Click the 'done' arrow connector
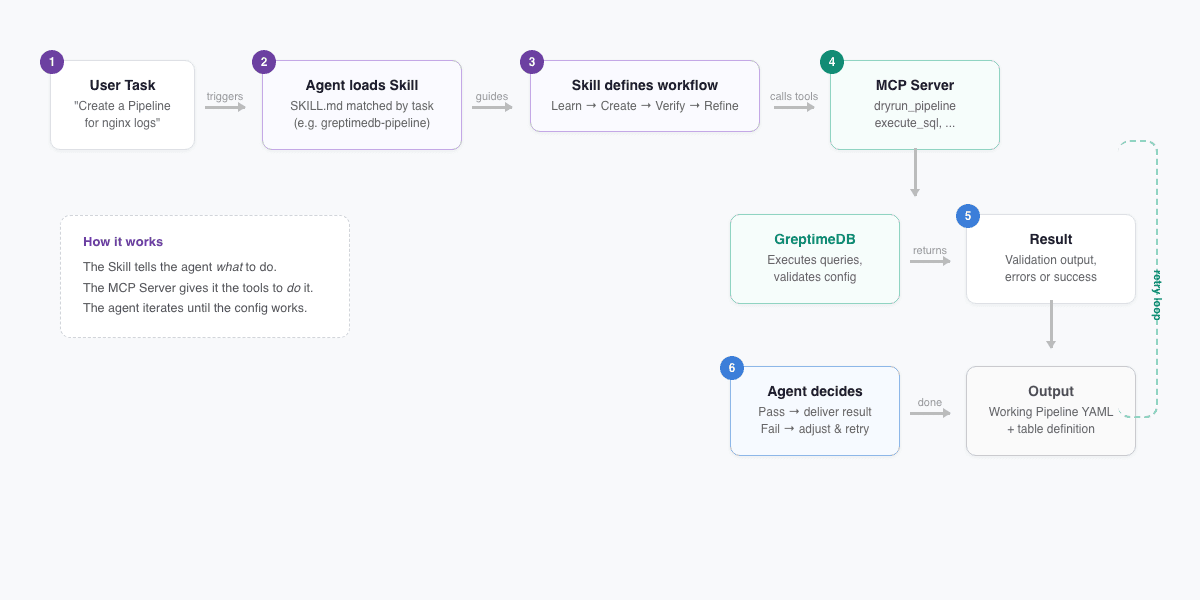 930,413
